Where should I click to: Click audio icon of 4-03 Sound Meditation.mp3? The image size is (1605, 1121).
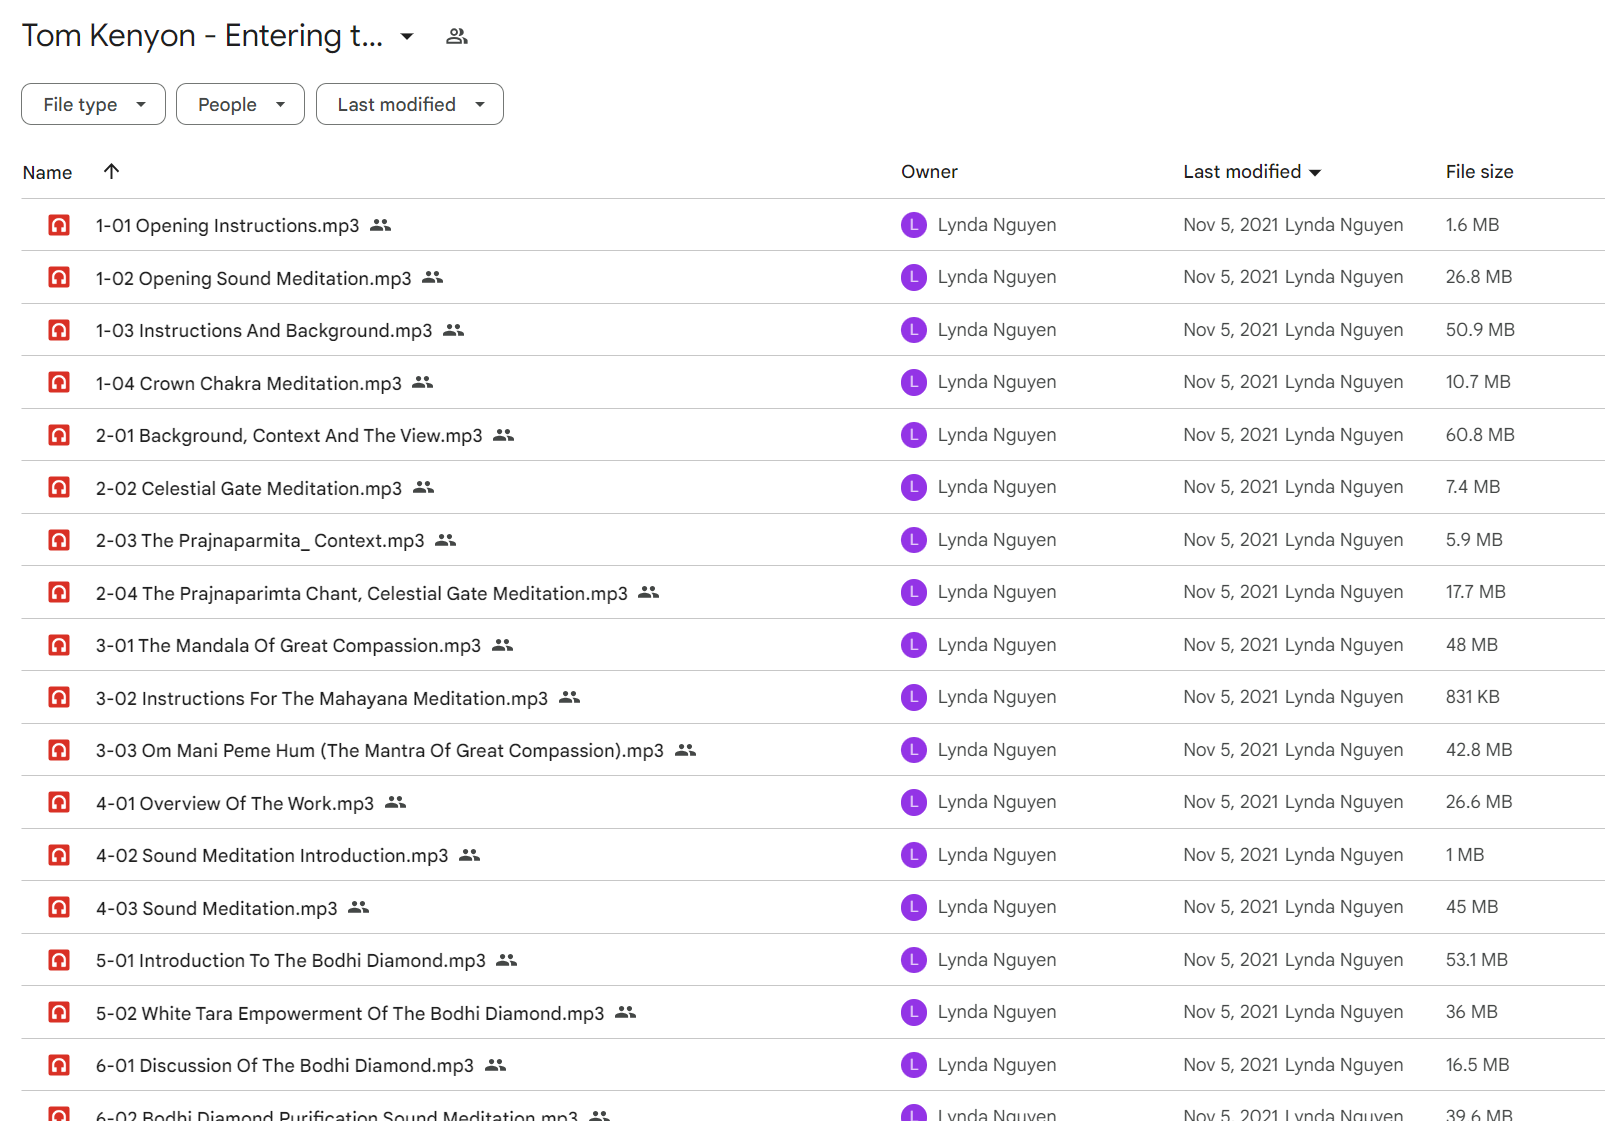tap(59, 907)
